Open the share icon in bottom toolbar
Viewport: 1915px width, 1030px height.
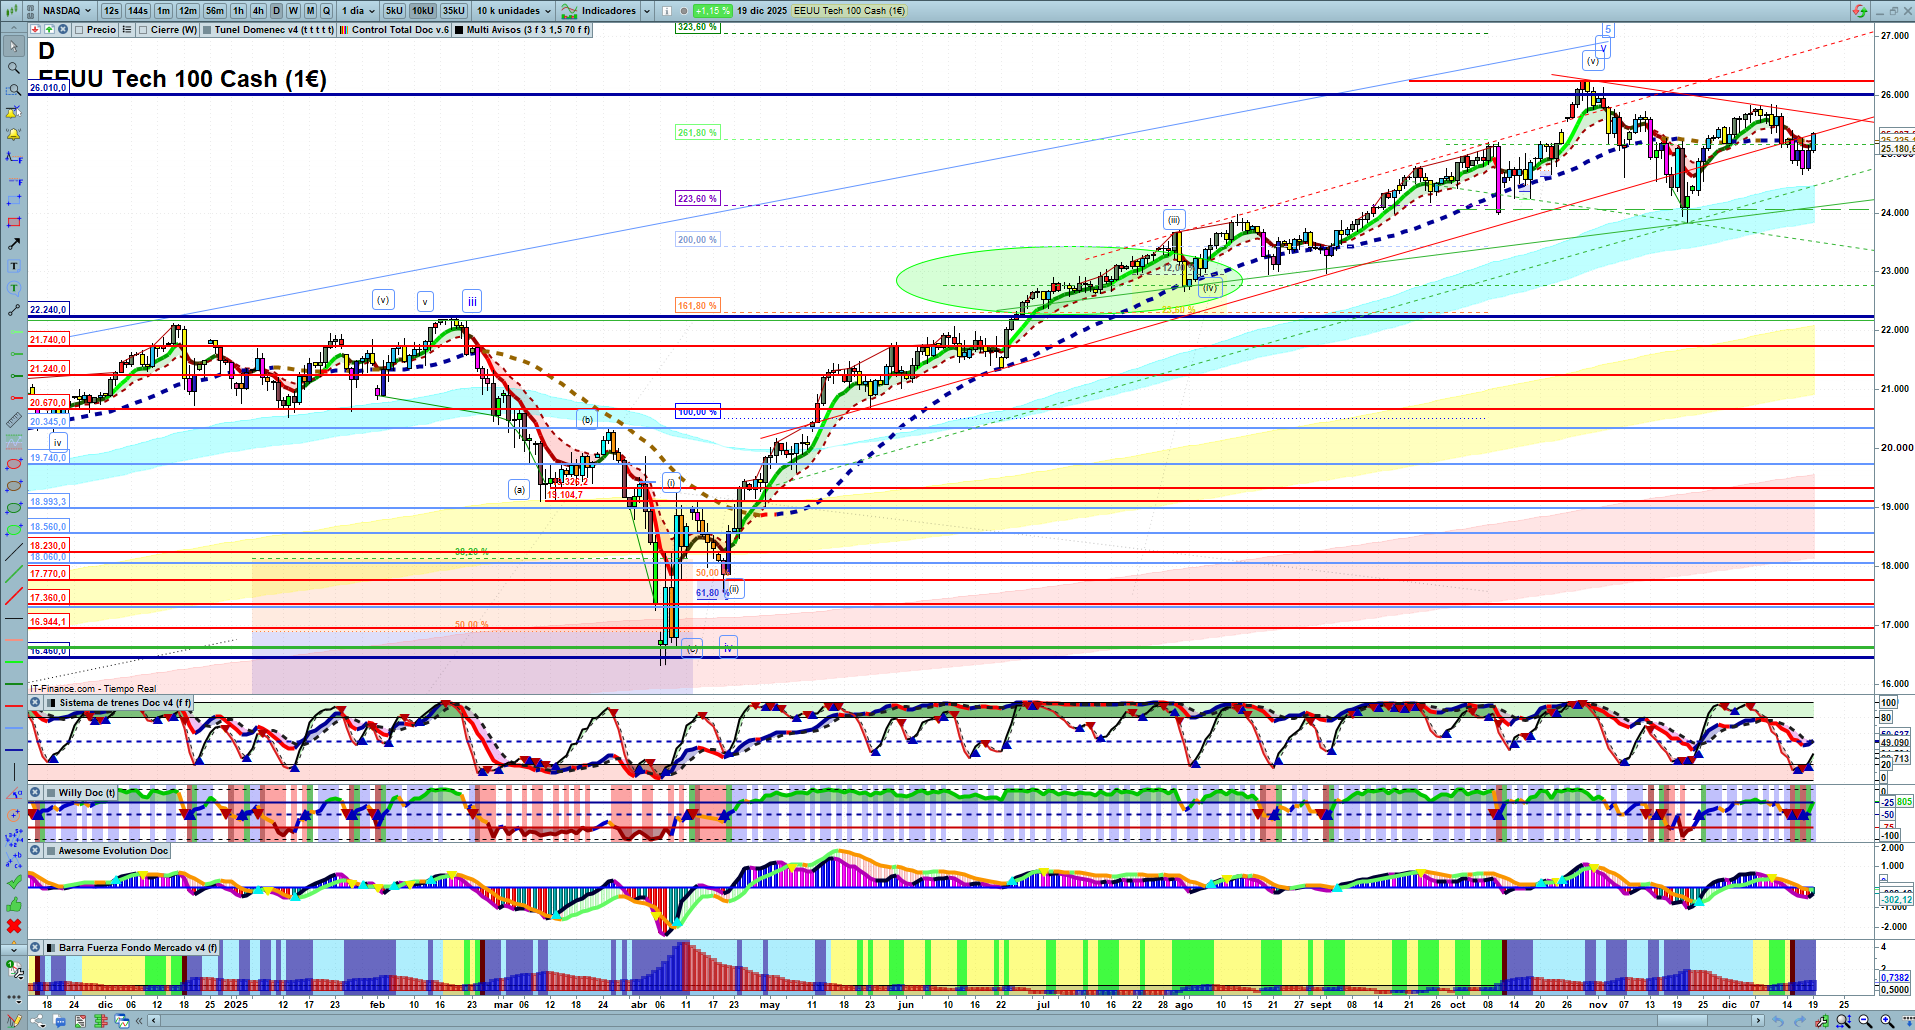[x=38, y=1021]
